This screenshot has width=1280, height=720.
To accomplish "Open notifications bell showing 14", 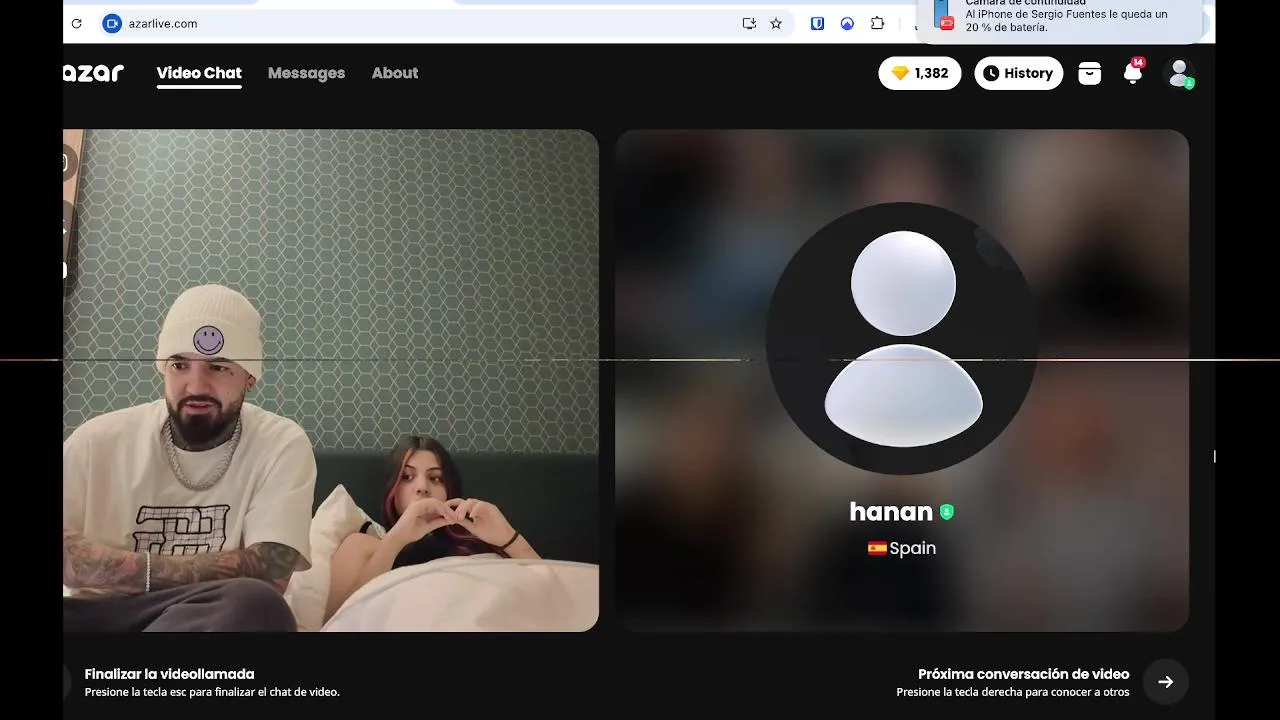I will click(1133, 72).
